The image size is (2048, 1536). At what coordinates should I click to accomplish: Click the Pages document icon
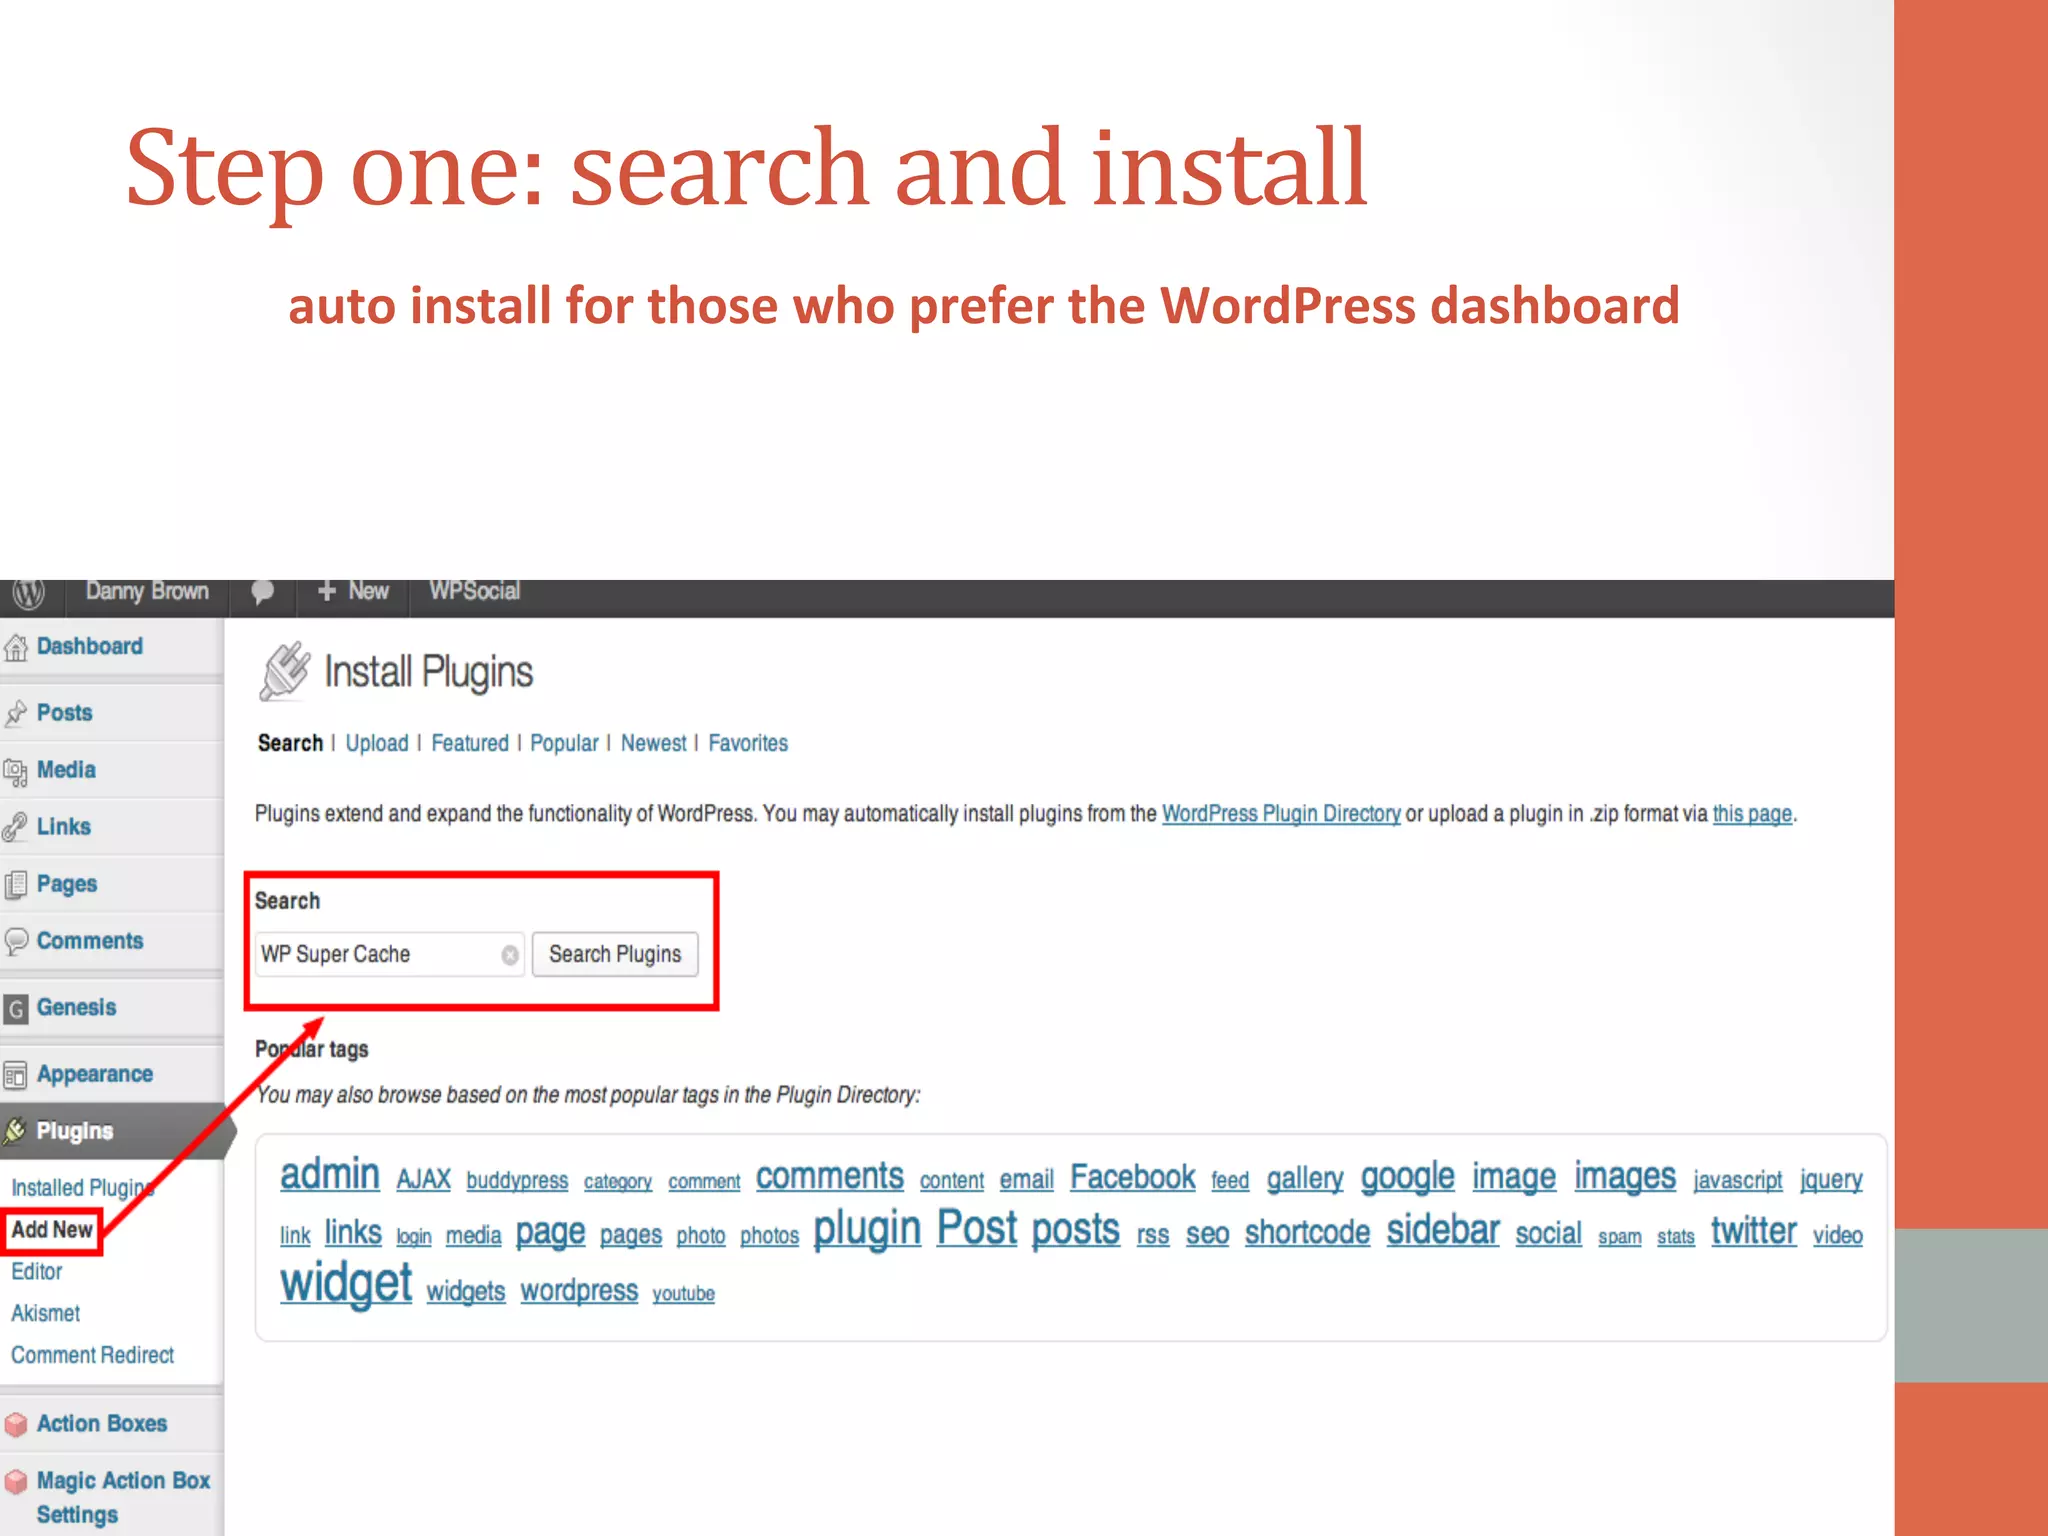click(16, 885)
